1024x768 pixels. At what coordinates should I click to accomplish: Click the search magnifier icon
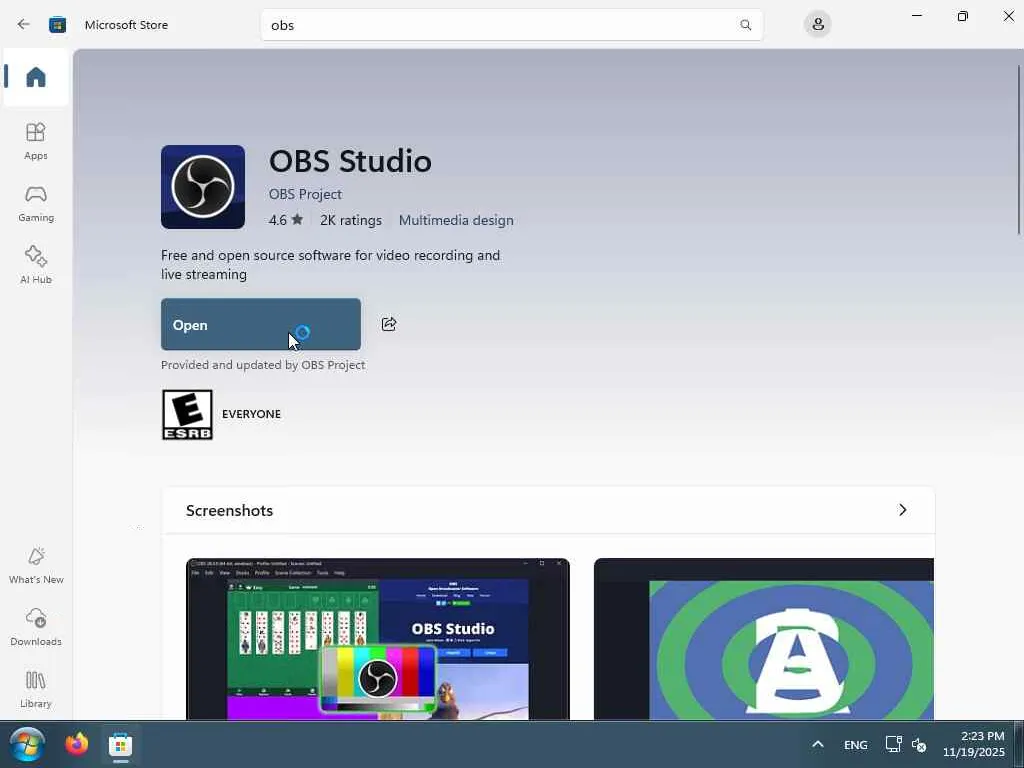[x=745, y=25]
